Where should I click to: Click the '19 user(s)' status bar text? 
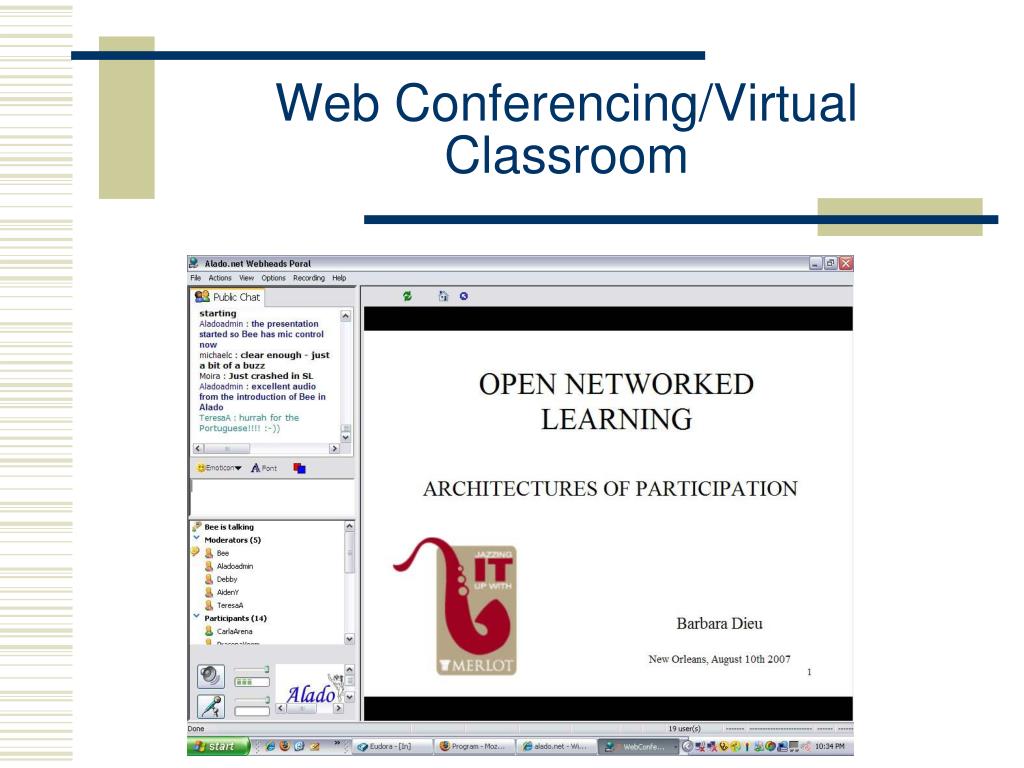(x=684, y=729)
